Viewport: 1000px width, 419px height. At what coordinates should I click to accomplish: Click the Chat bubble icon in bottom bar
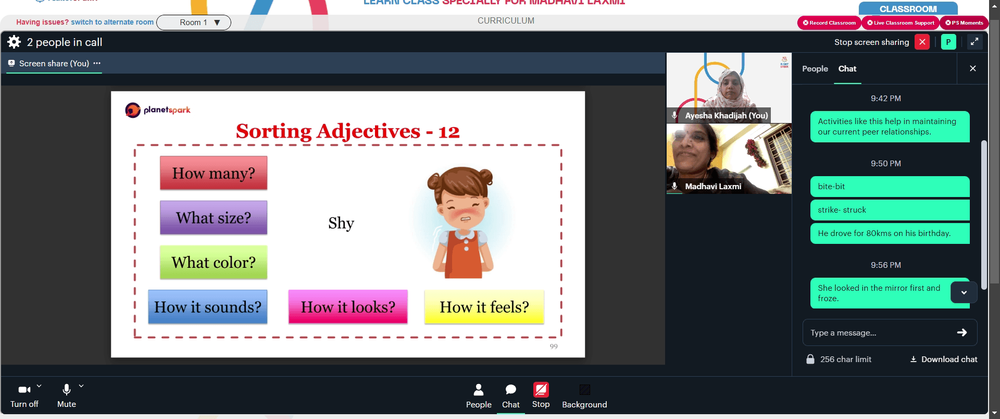(x=511, y=390)
